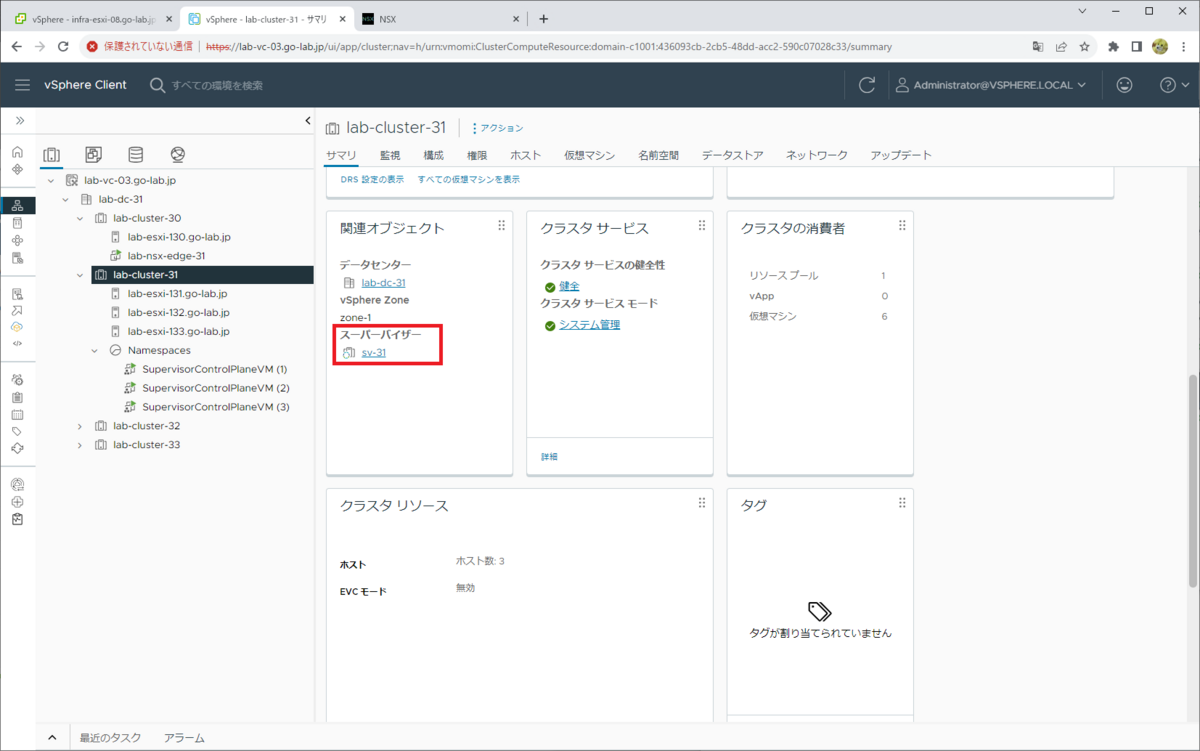
Task: Switch to 仮想マシン tab
Action: tap(590, 155)
